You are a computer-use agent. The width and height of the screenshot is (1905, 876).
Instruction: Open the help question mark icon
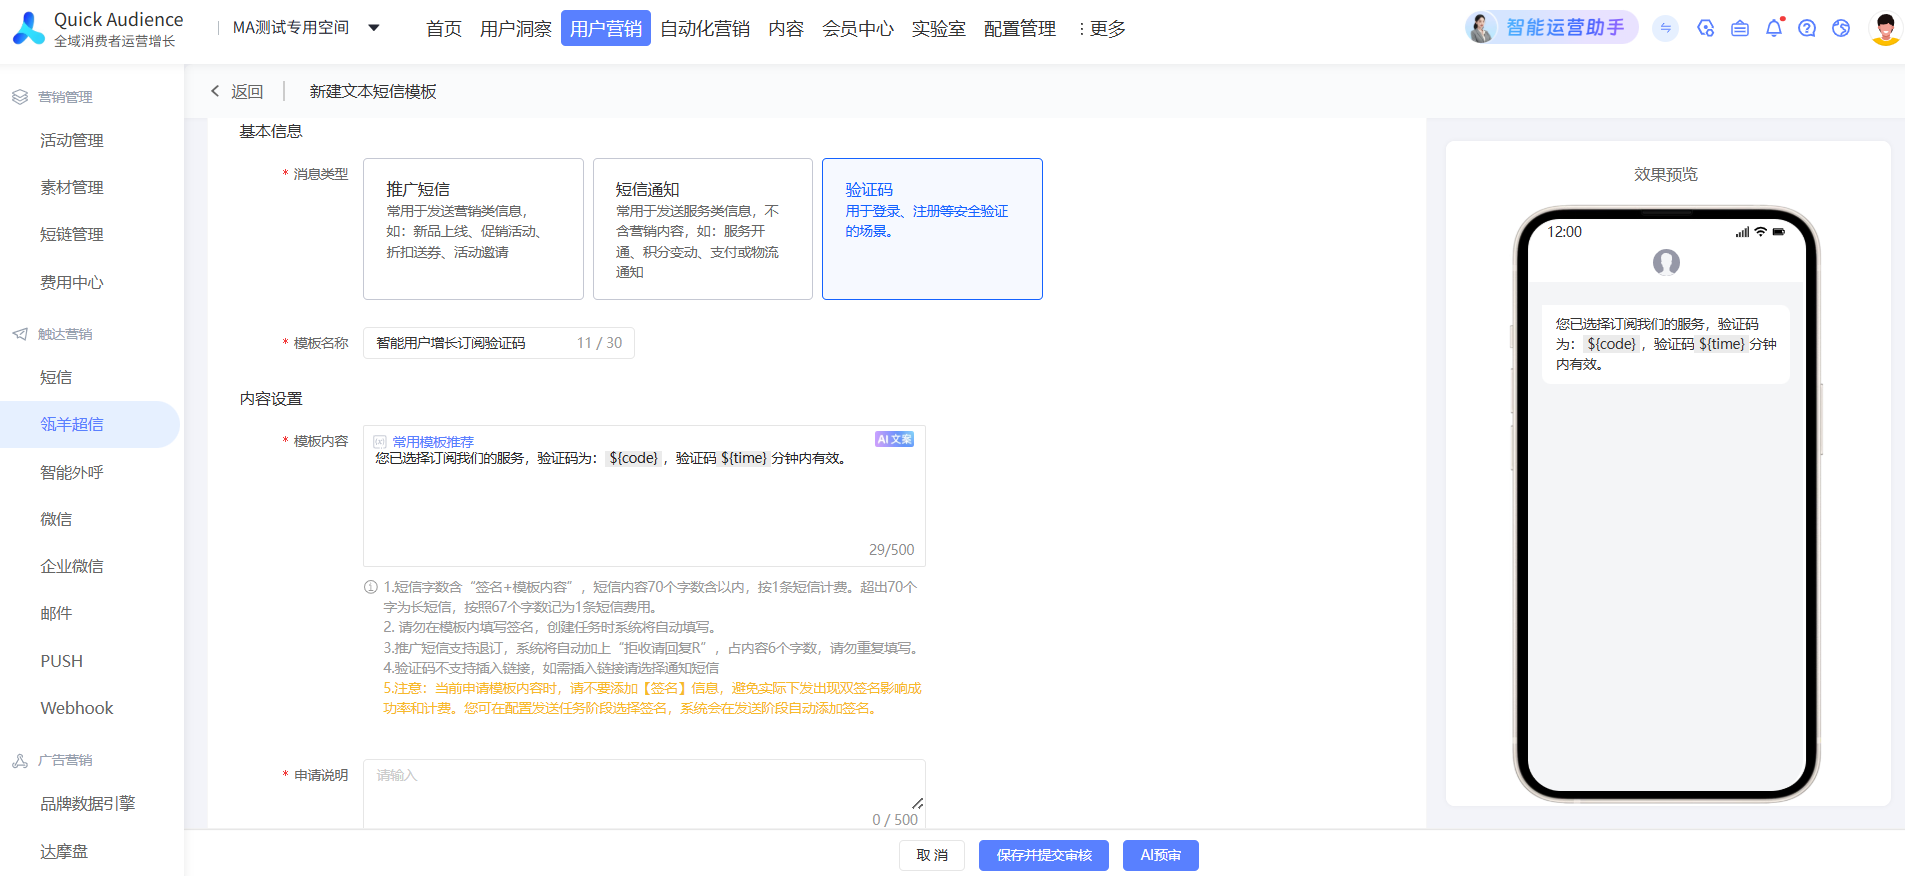coord(1807,28)
